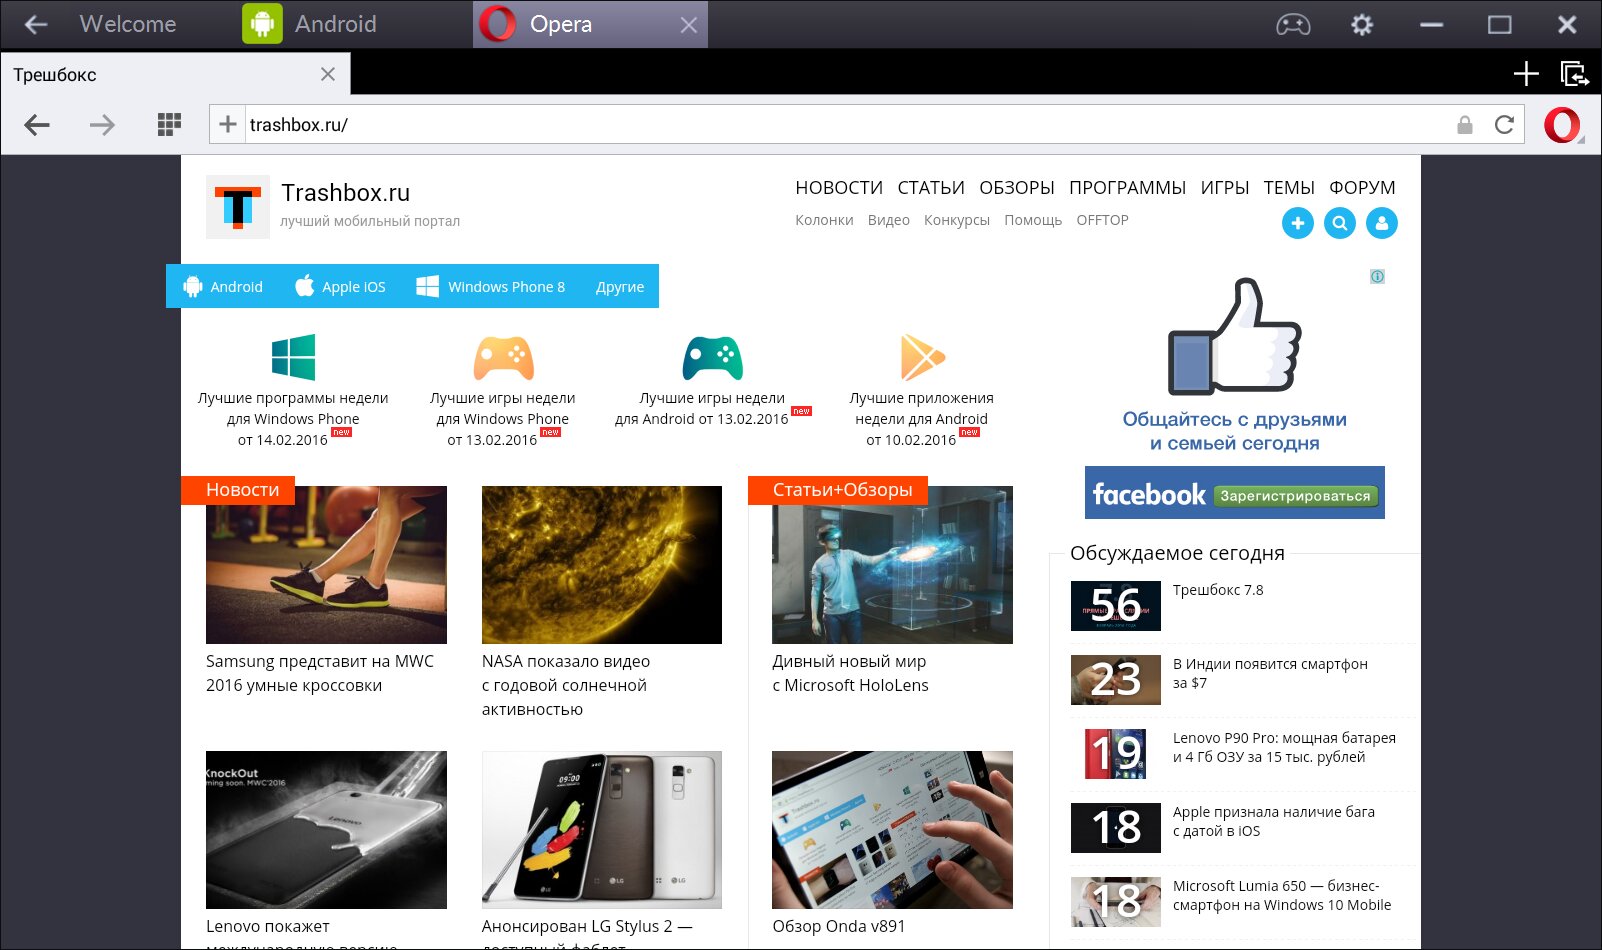The width and height of the screenshot is (1602, 950).
Task: Click the Google Play best apps icon
Action: (922, 357)
